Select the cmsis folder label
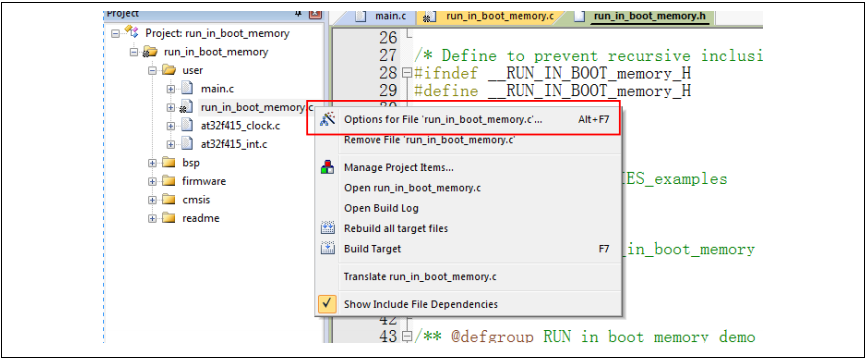 pos(196,200)
